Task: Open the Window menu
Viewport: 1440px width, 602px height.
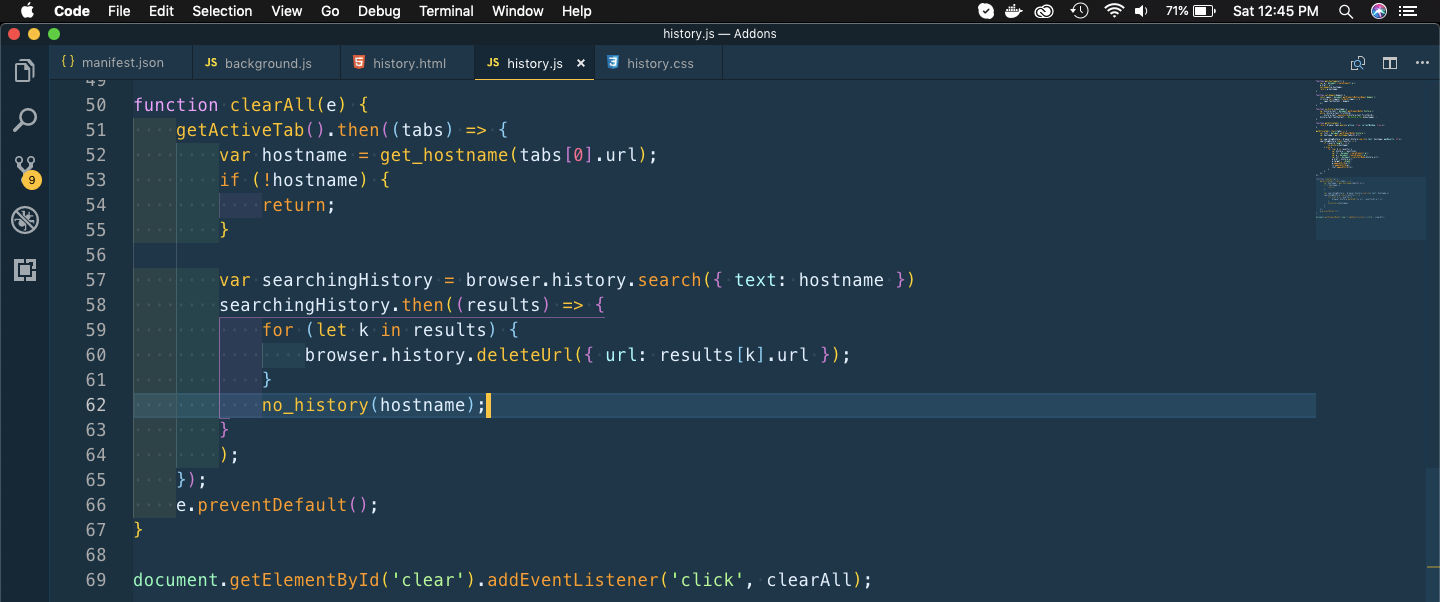Action: [518, 11]
